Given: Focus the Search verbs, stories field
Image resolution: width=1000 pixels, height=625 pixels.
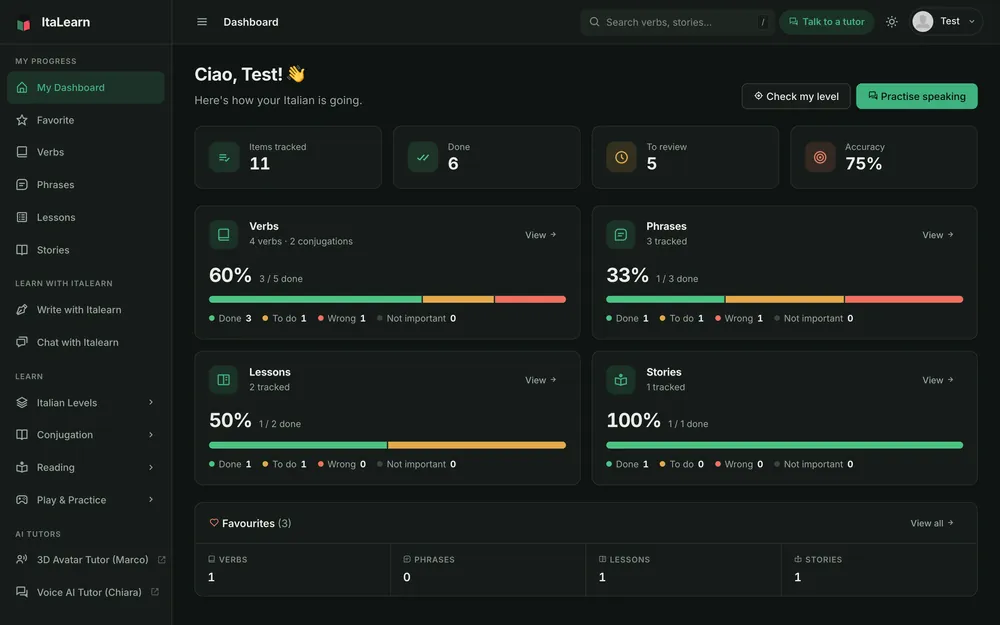Looking at the screenshot, I should coord(677,22).
